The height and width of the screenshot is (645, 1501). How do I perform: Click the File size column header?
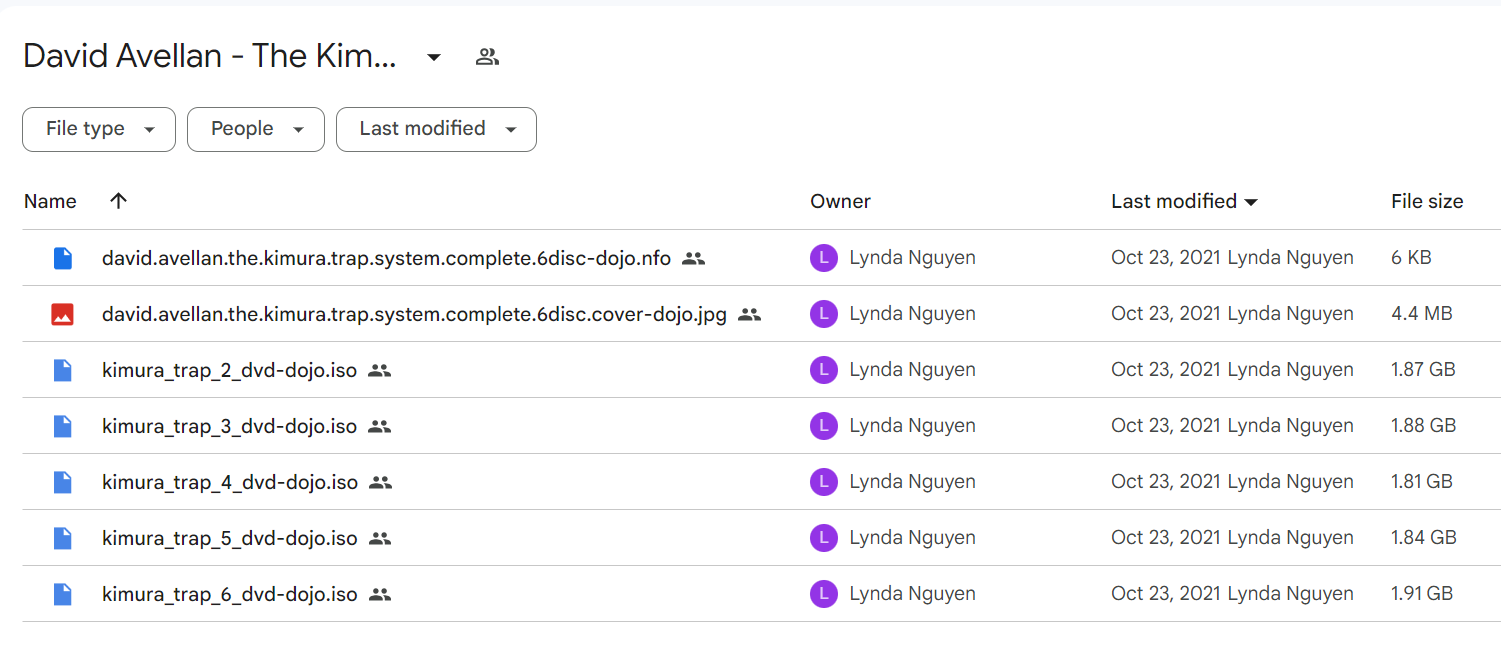pyautogui.click(x=1427, y=201)
